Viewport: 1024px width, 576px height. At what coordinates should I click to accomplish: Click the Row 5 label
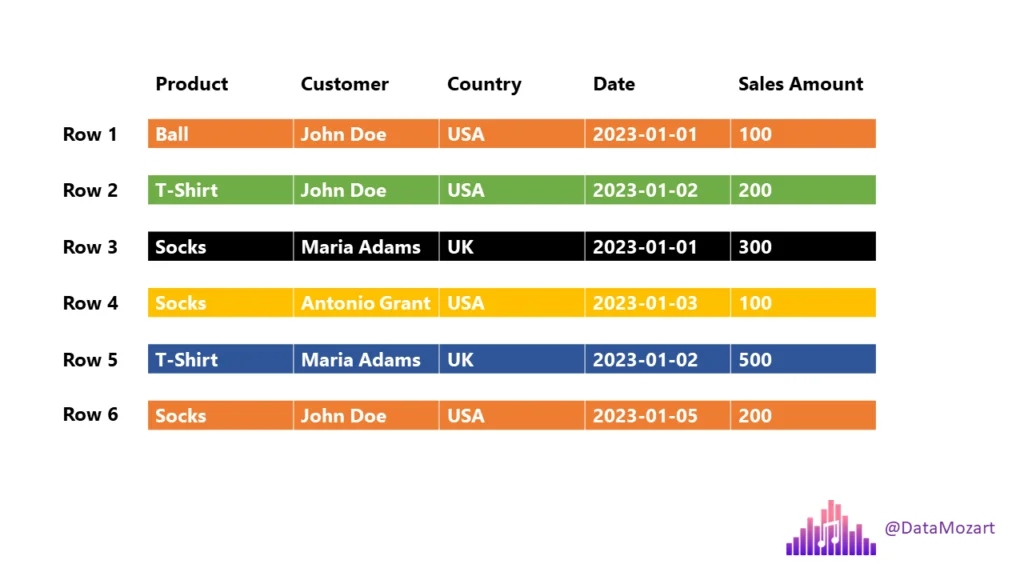(90, 360)
